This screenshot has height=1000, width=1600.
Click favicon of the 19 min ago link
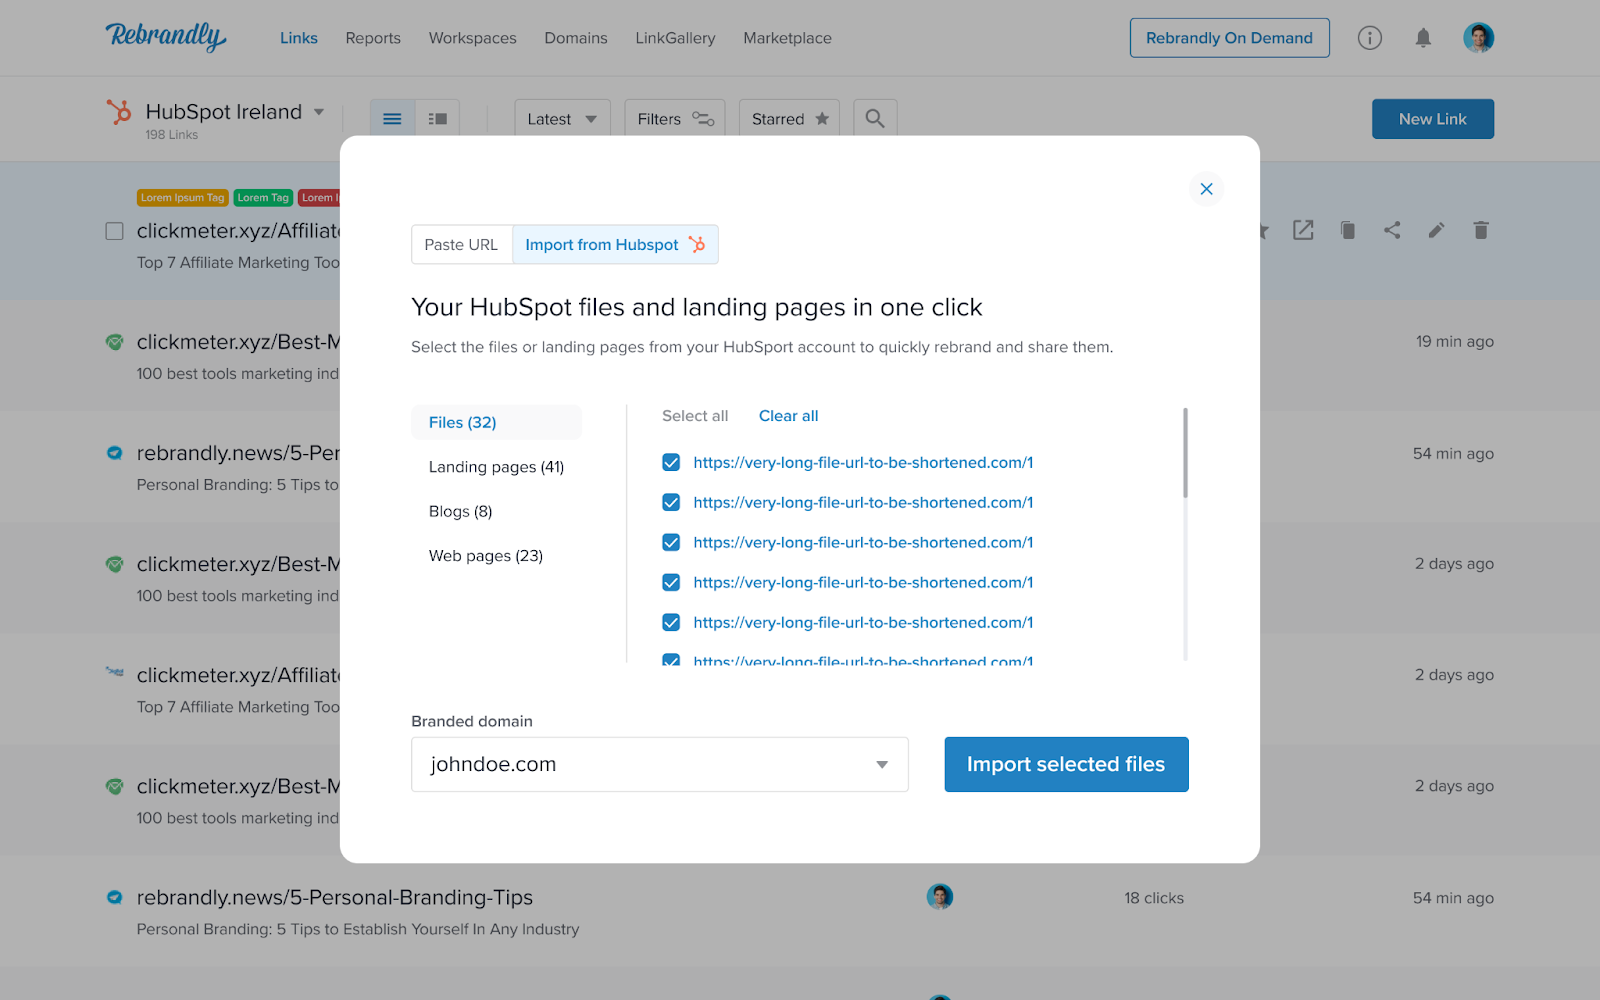point(115,342)
